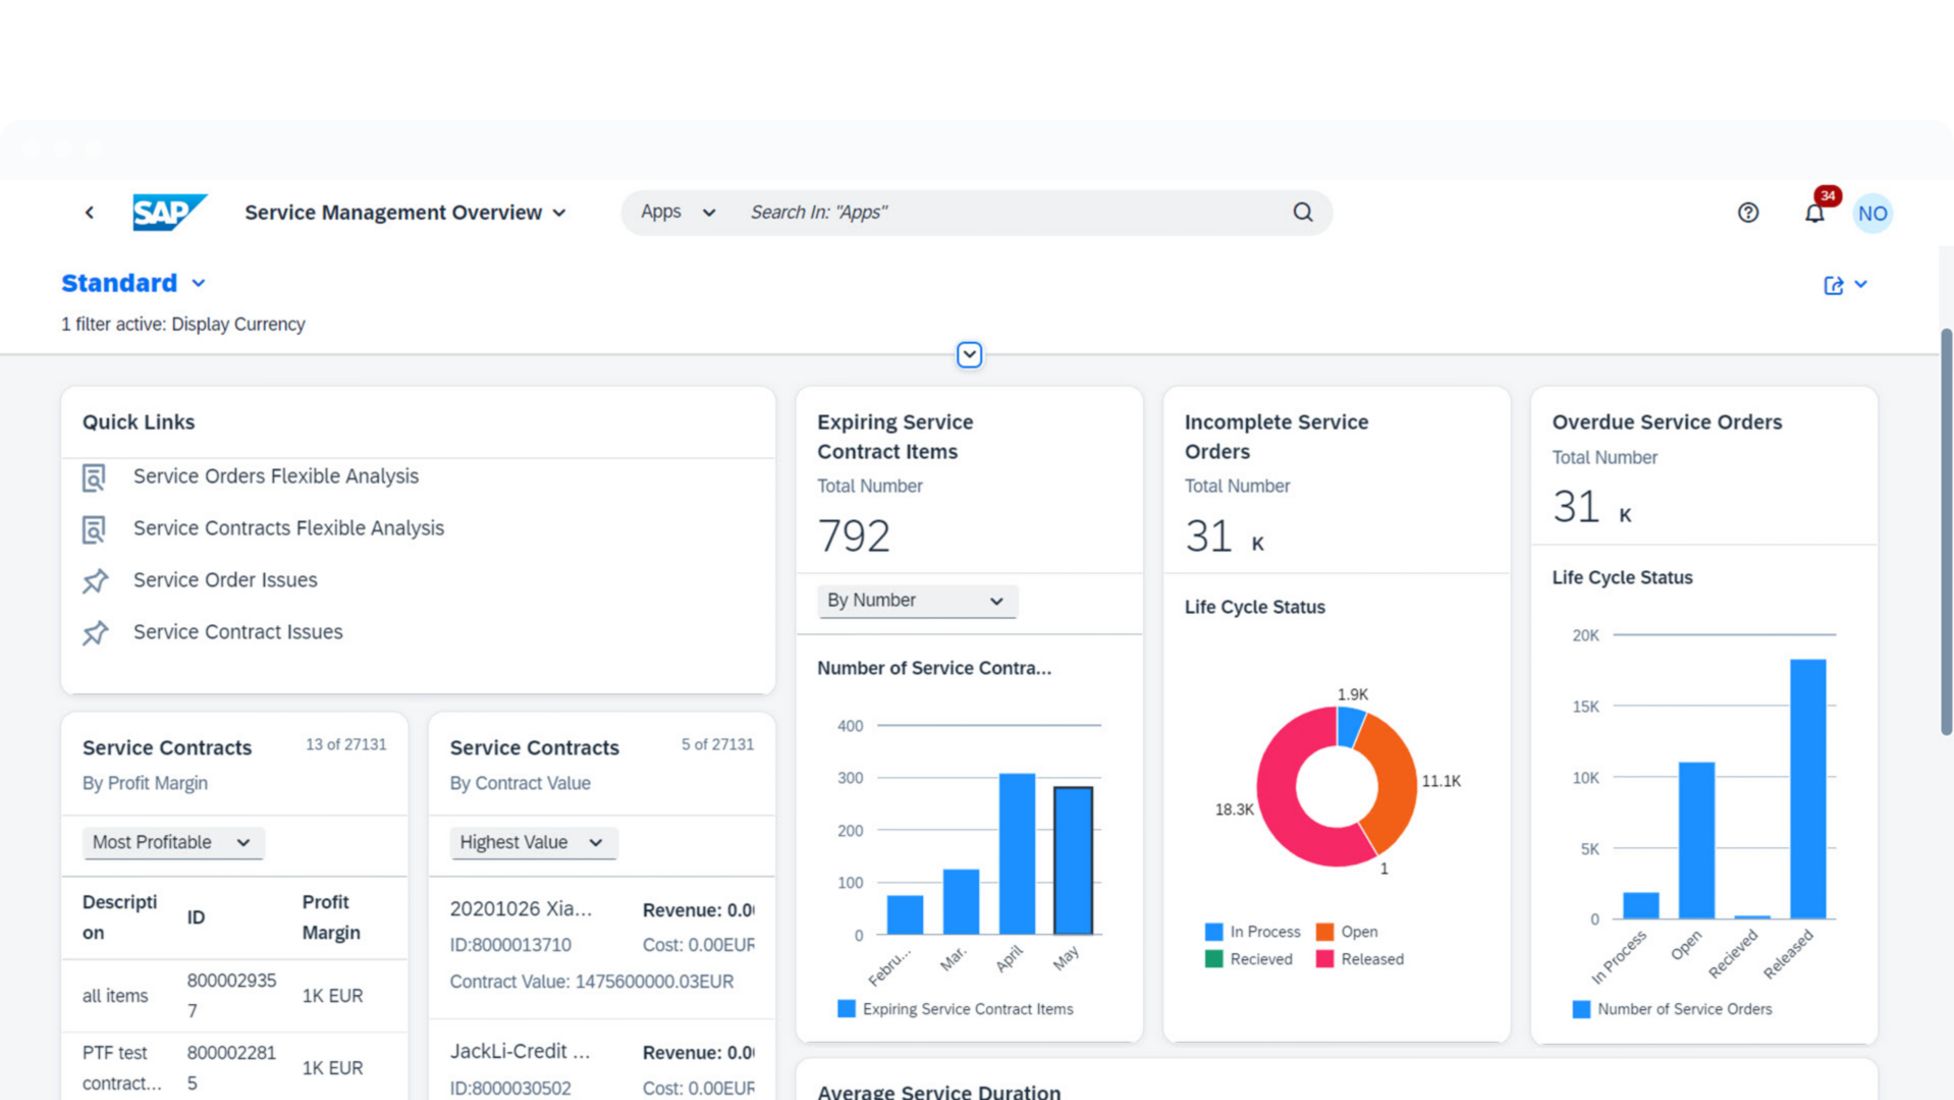Screen dimensions: 1954x1100
Task: Click the SAP logo
Action: tap(169, 212)
